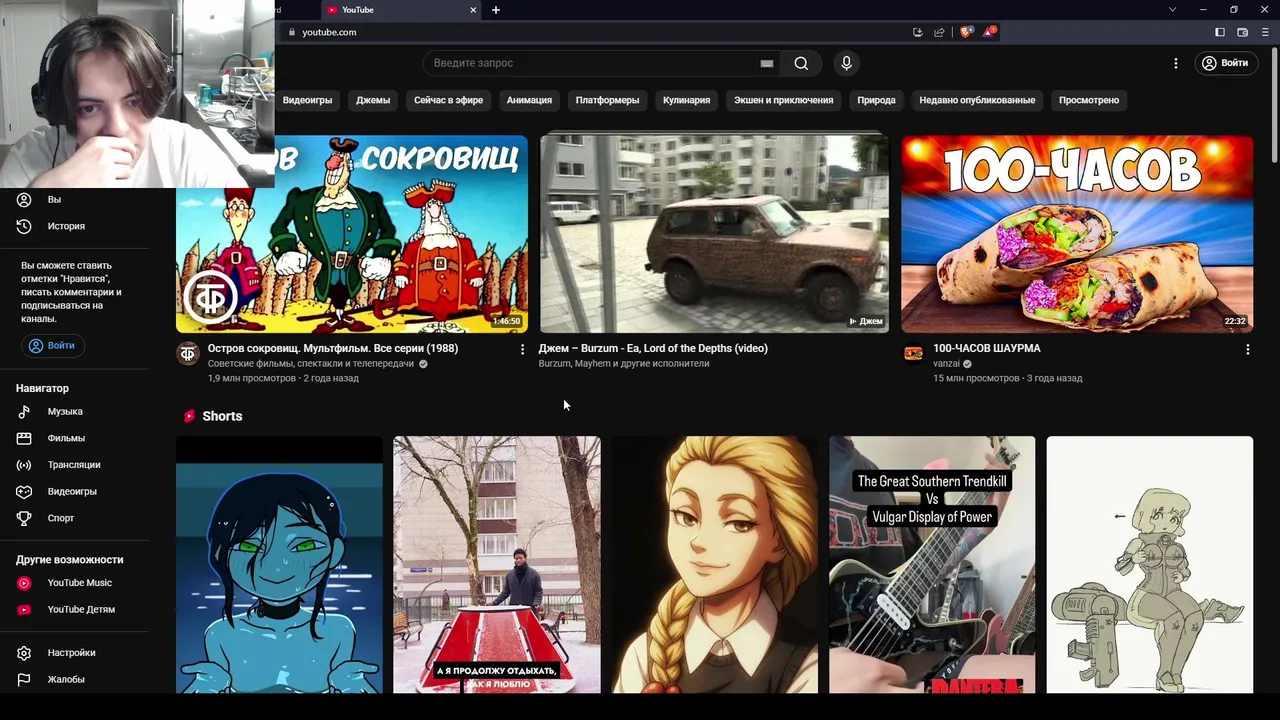The width and height of the screenshot is (1280, 720).
Task: Click the Трансляции sidebar icon
Action: click(x=24, y=465)
